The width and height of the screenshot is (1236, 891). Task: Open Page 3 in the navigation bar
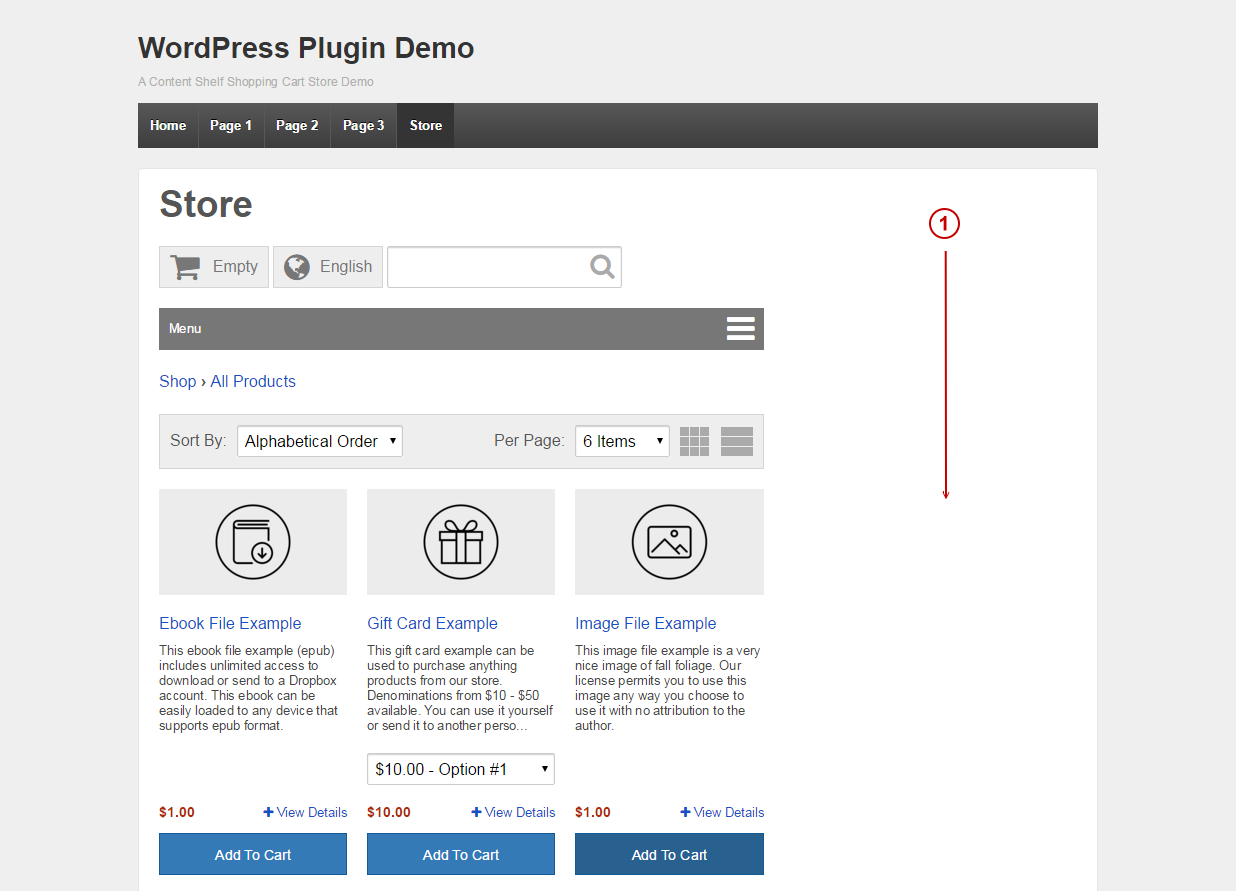[x=364, y=125]
